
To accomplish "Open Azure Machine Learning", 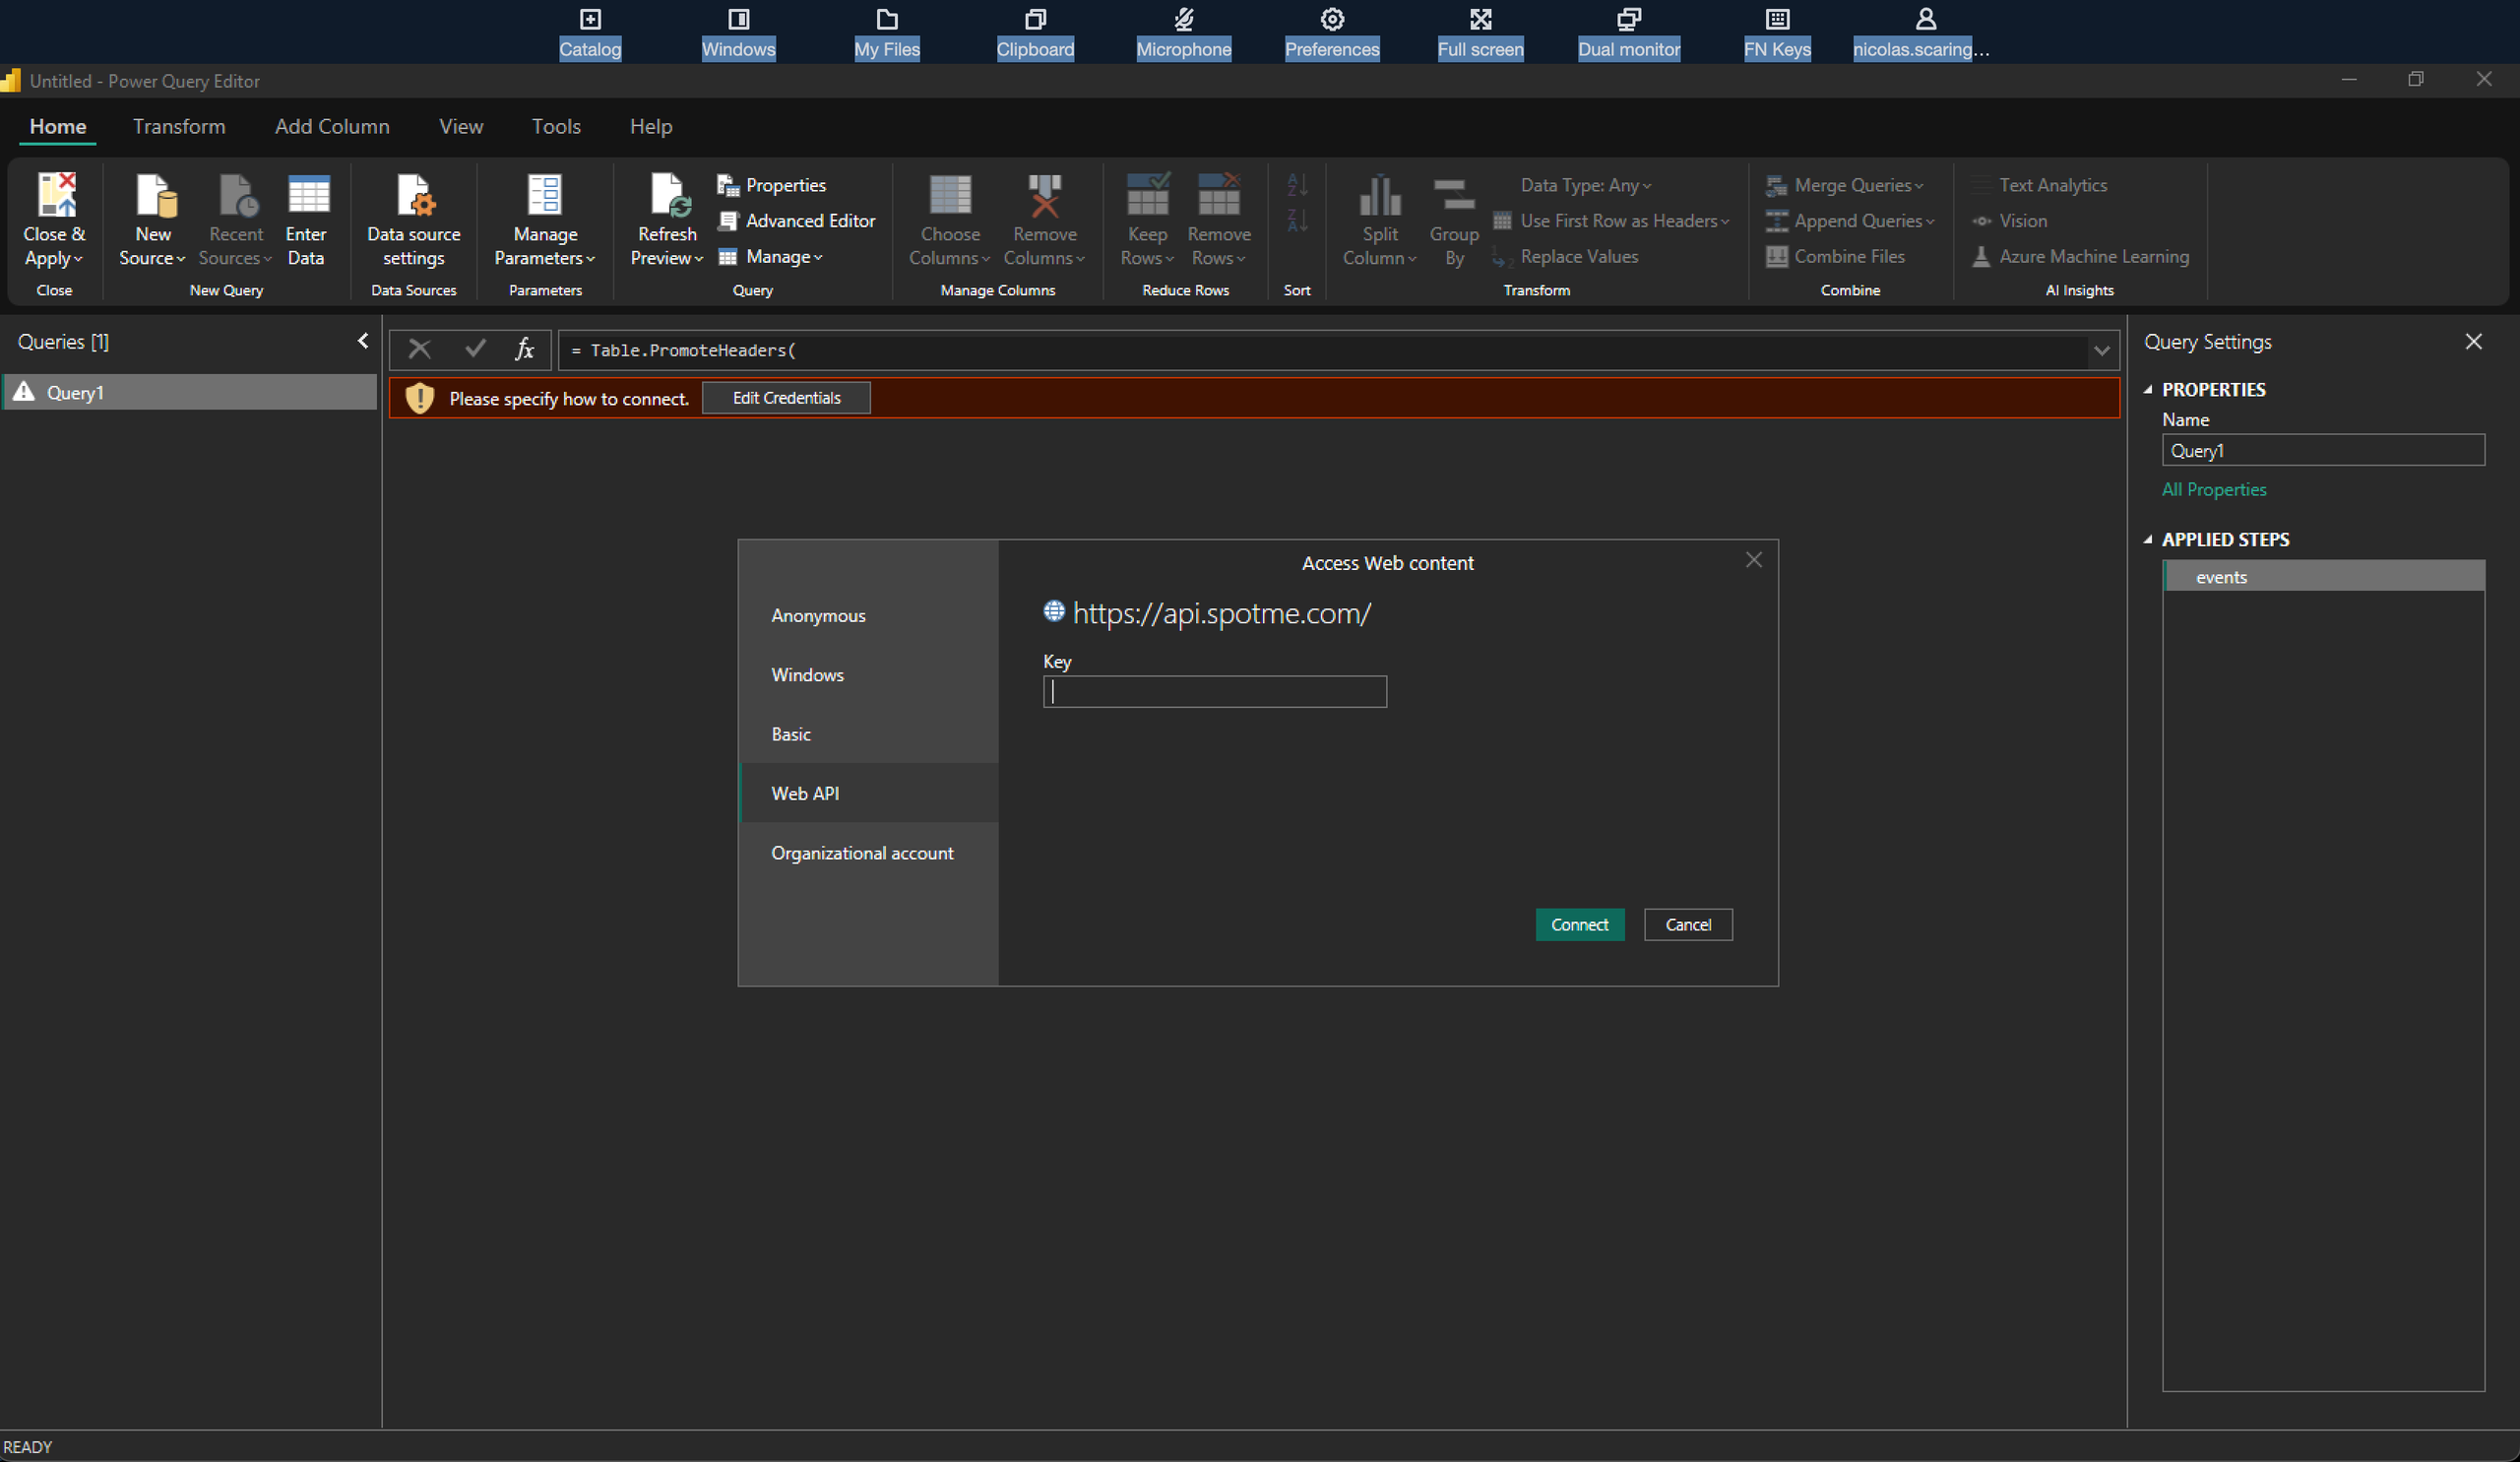I will (x=2080, y=257).
